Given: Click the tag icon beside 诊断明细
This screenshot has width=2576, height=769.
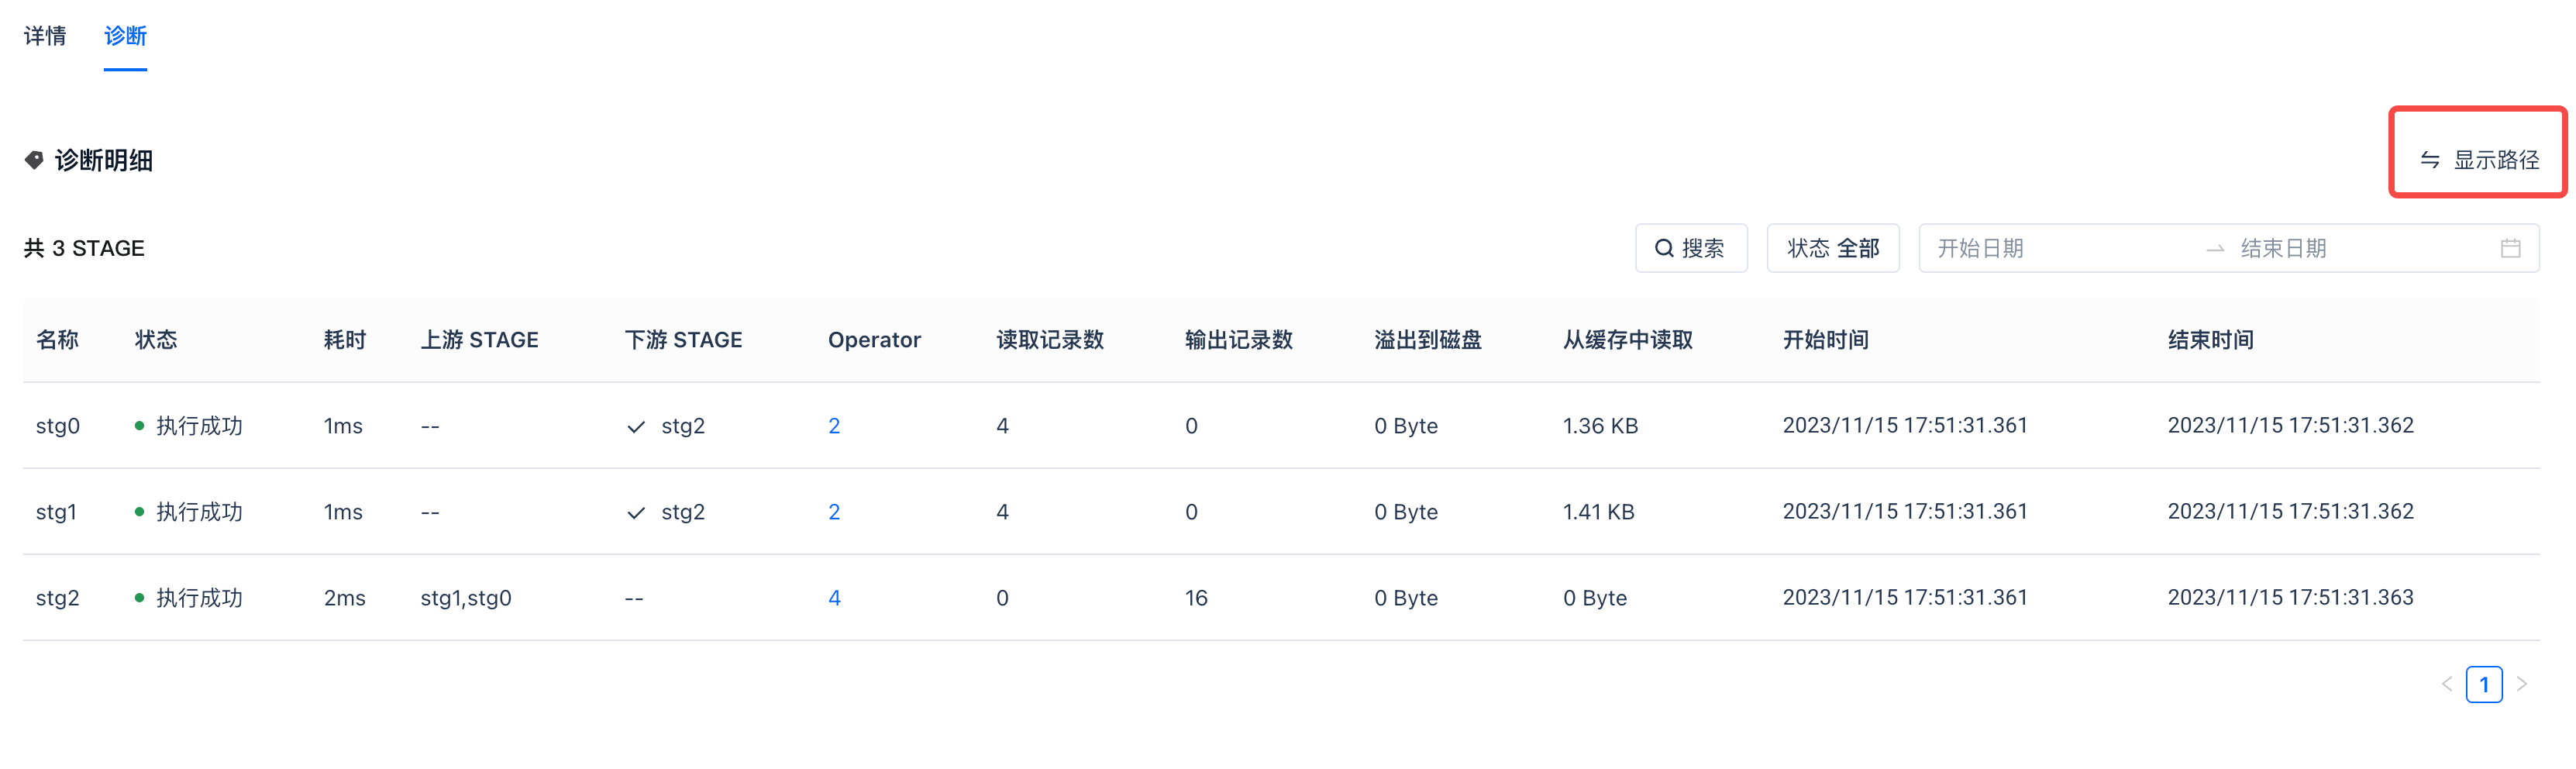Looking at the screenshot, I should 34,160.
